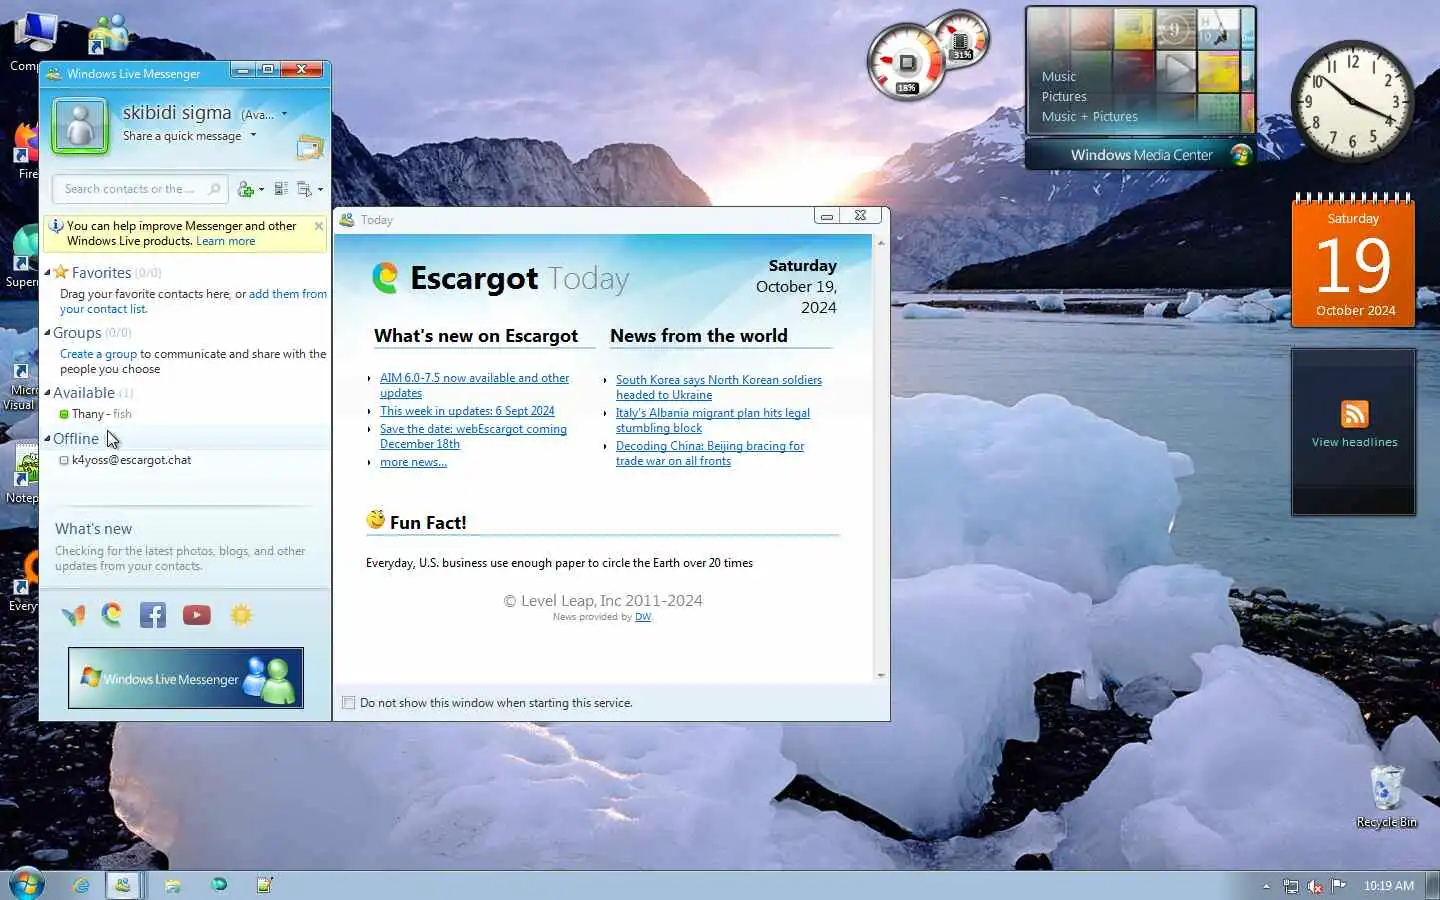This screenshot has width=1440, height=900.
Task: Click the info icon in improve Messenger banner
Action: 56,226
